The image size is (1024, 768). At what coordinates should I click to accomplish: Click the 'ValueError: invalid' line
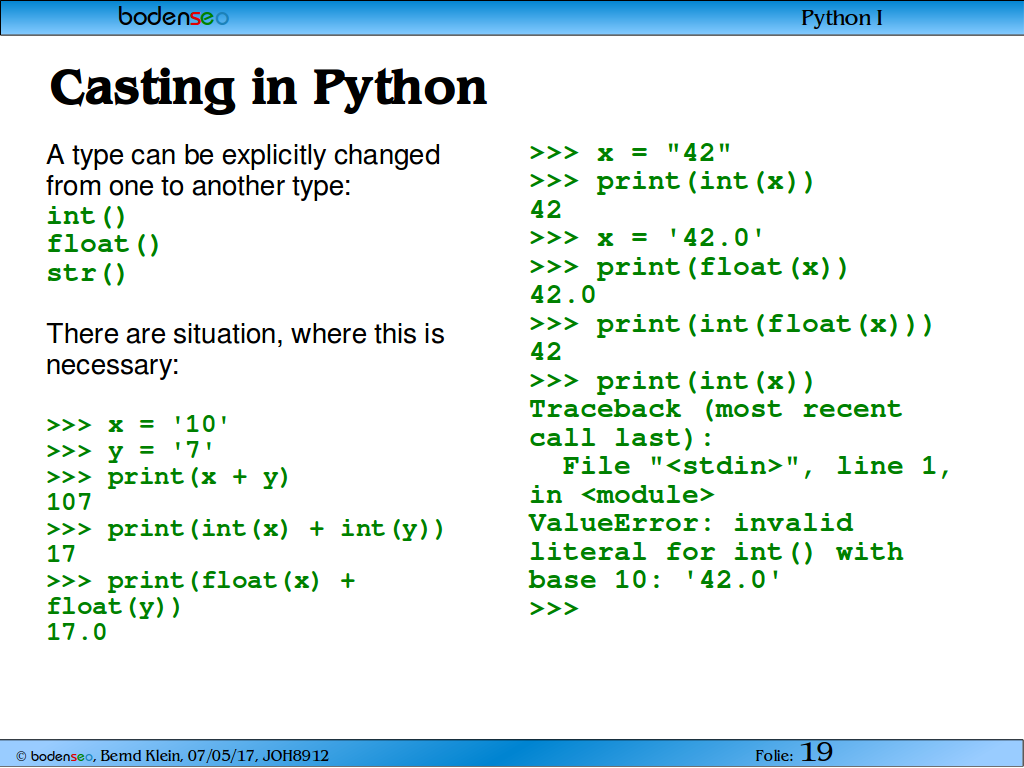[x=691, y=523]
